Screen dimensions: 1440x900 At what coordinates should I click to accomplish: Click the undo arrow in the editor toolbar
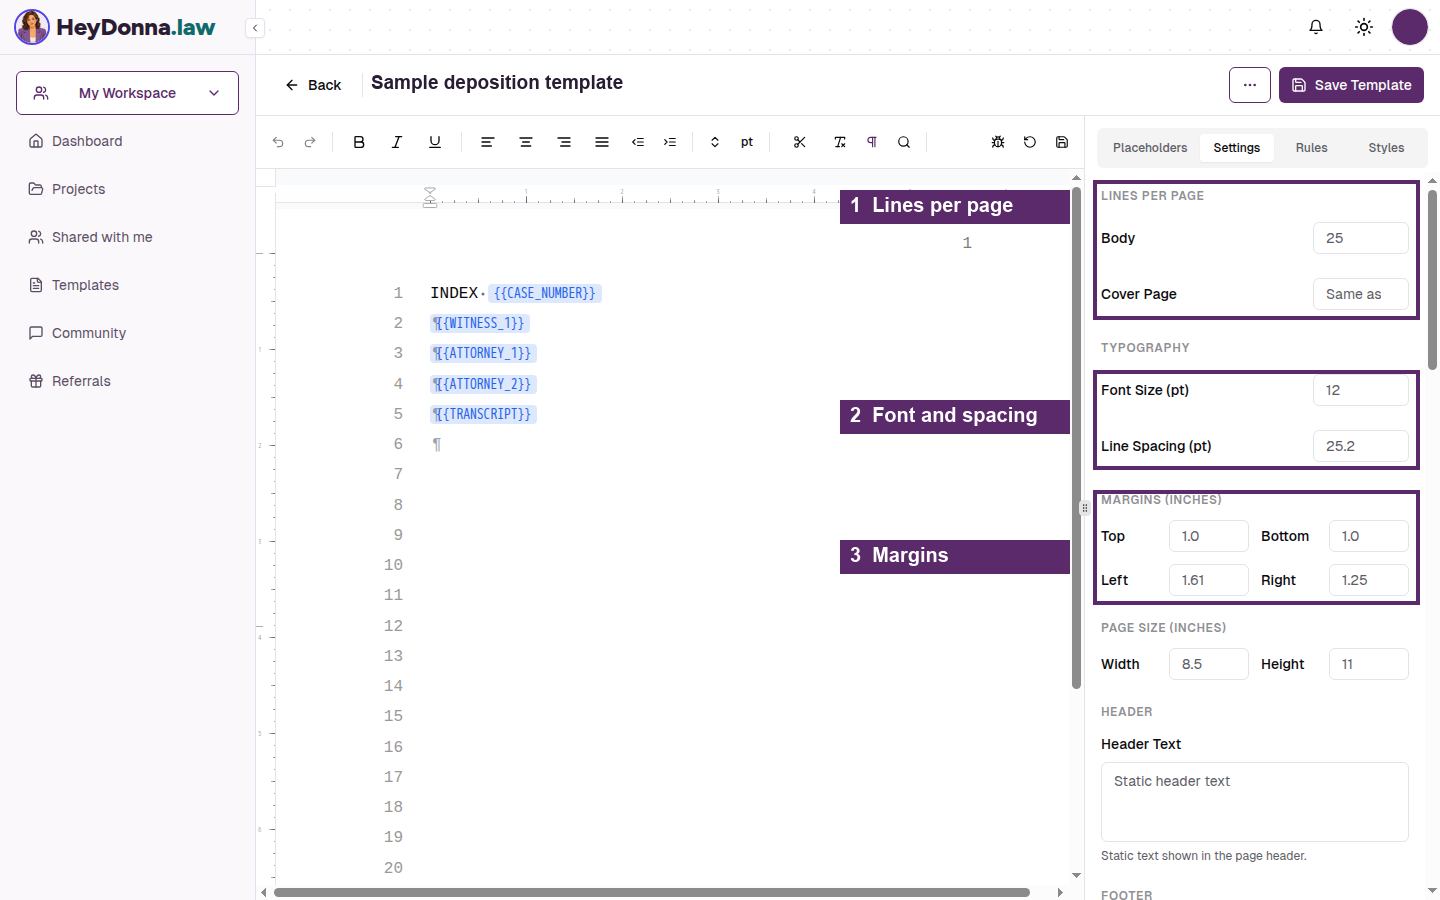point(278,142)
